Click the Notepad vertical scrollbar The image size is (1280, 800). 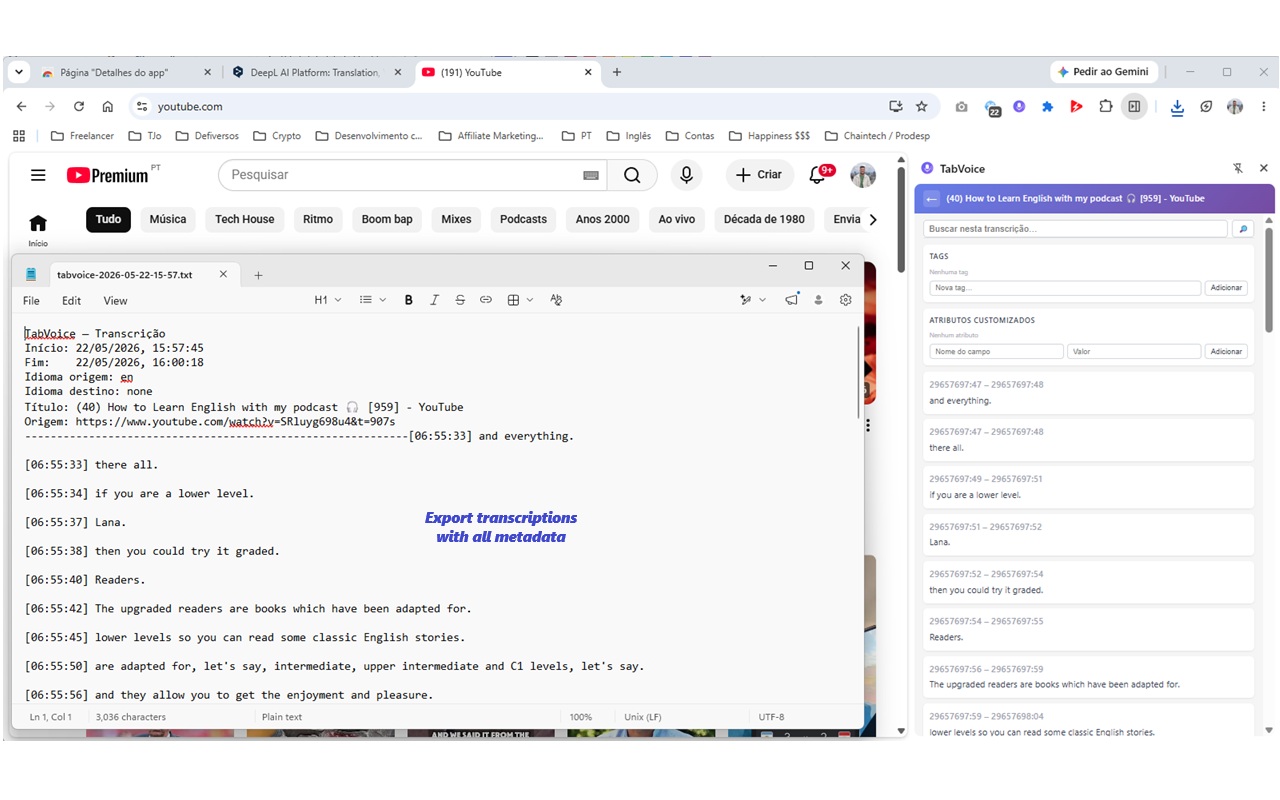pos(858,372)
